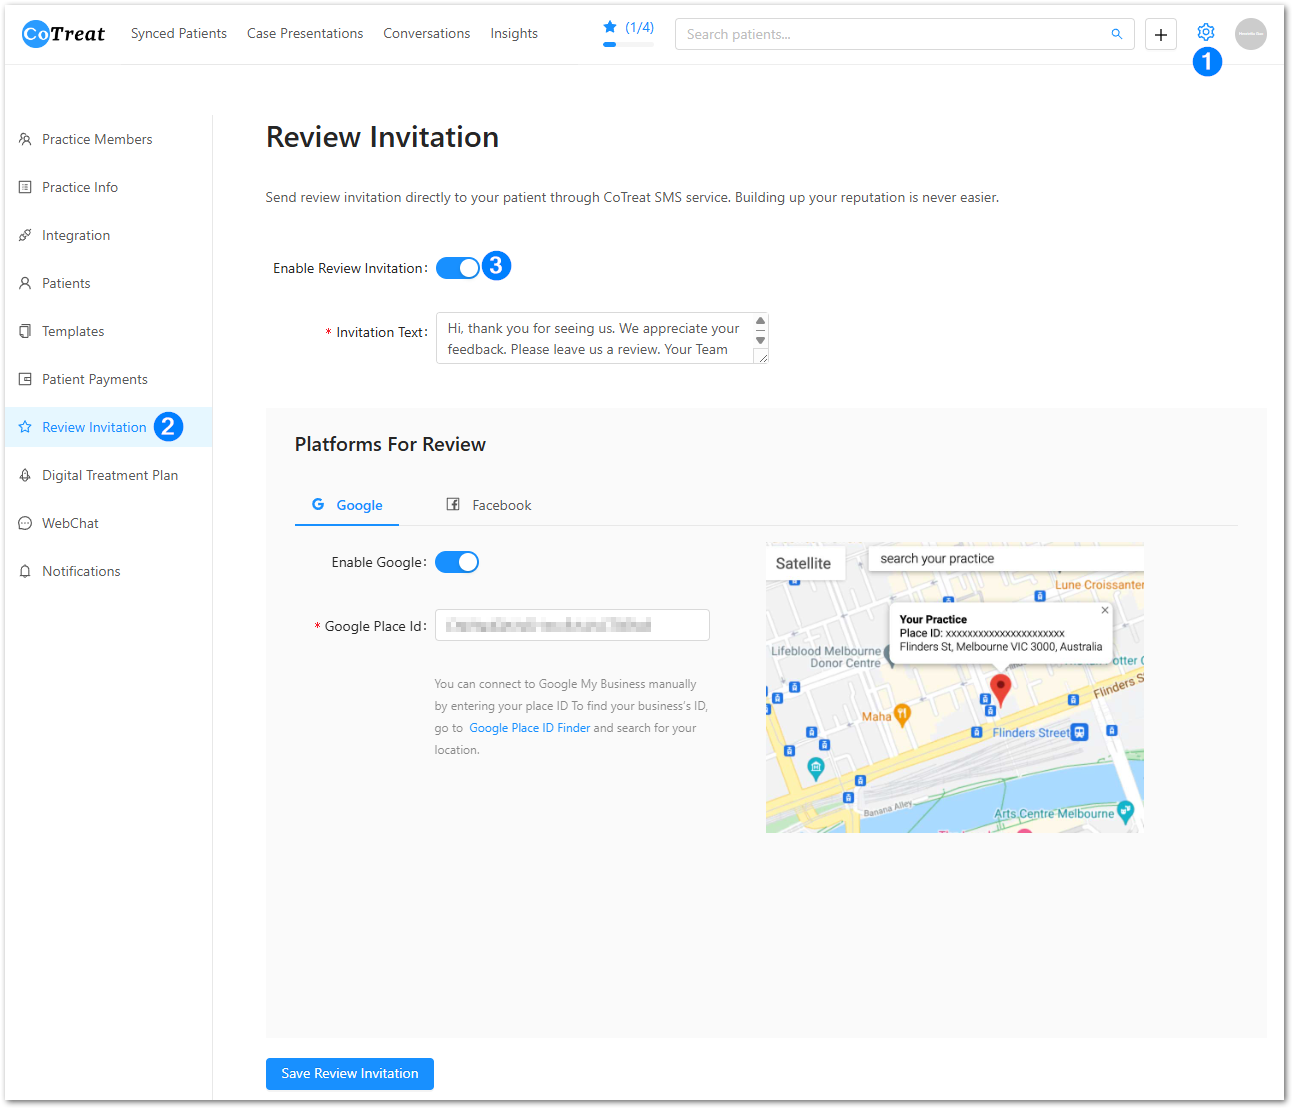
Task: Disable the Enable Google switch
Action: tap(457, 562)
